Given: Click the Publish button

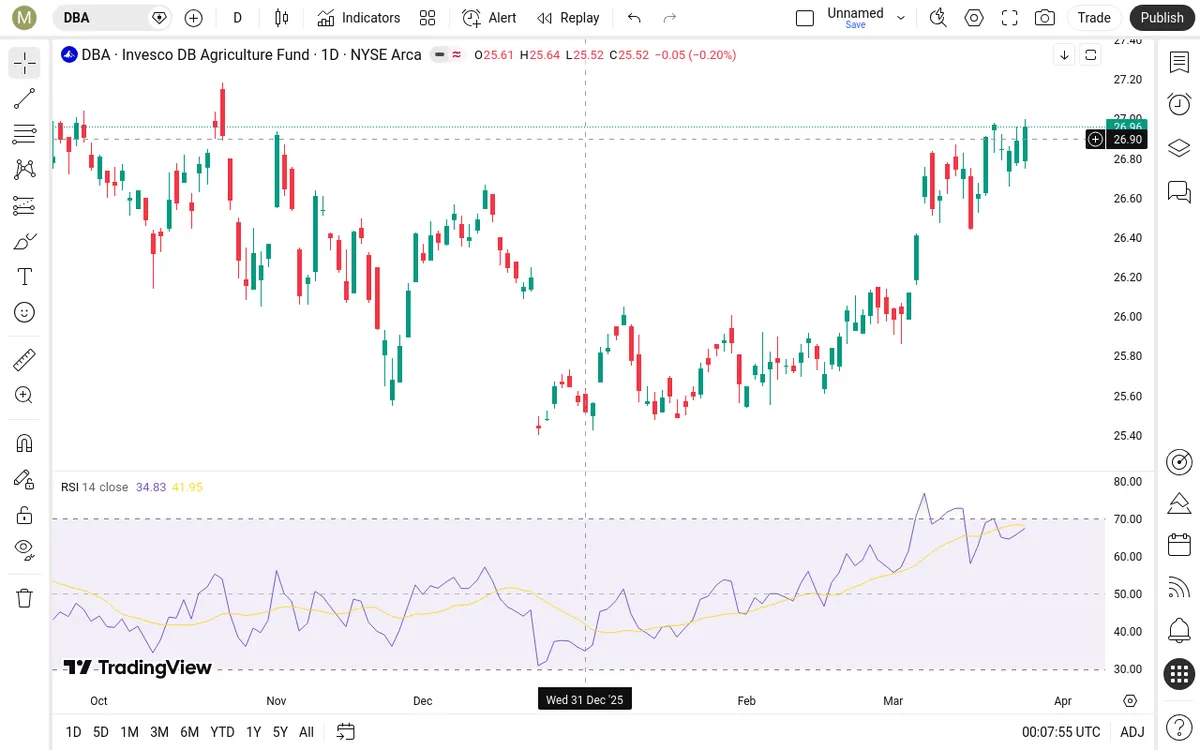Looking at the screenshot, I should tap(1162, 18).
